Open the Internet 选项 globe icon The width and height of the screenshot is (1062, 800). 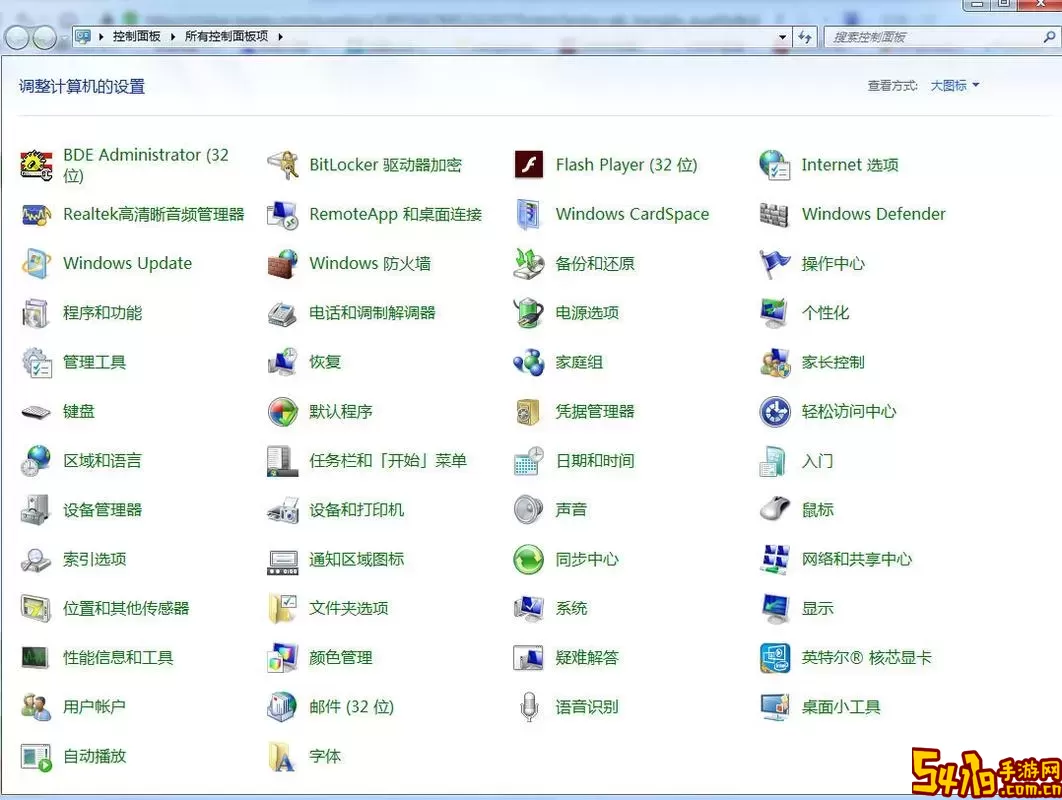(x=775, y=165)
